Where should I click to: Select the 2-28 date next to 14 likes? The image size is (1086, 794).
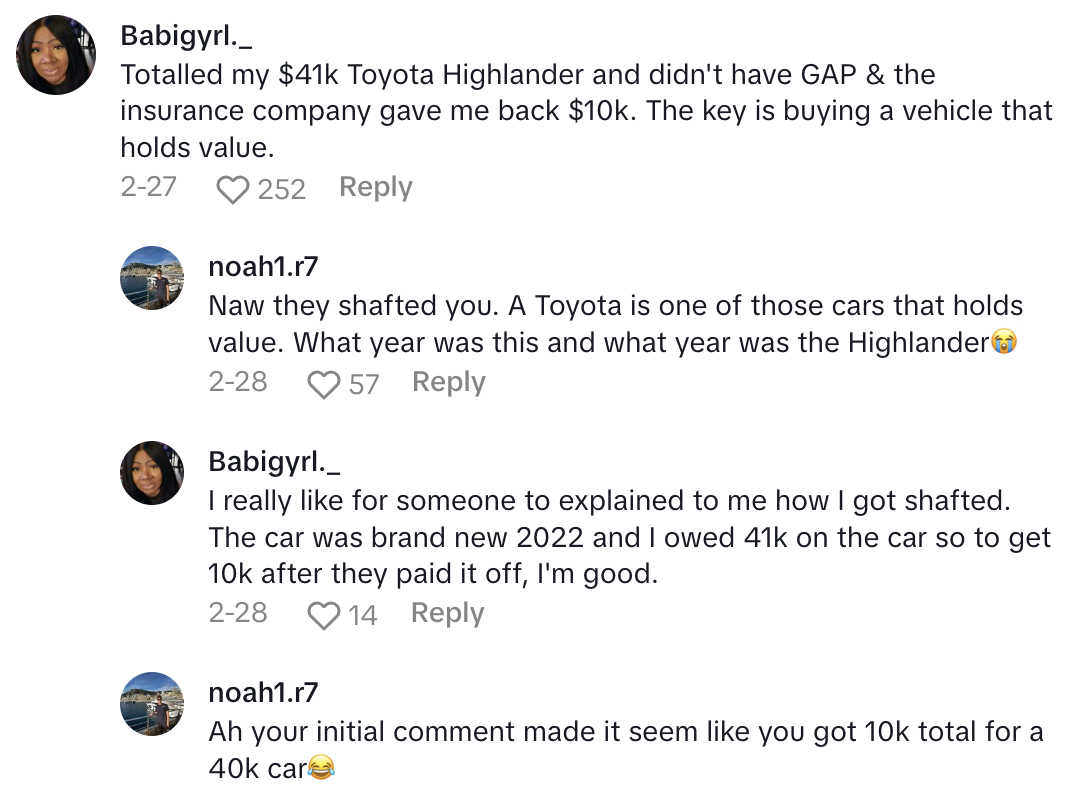(x=237, y=613)
